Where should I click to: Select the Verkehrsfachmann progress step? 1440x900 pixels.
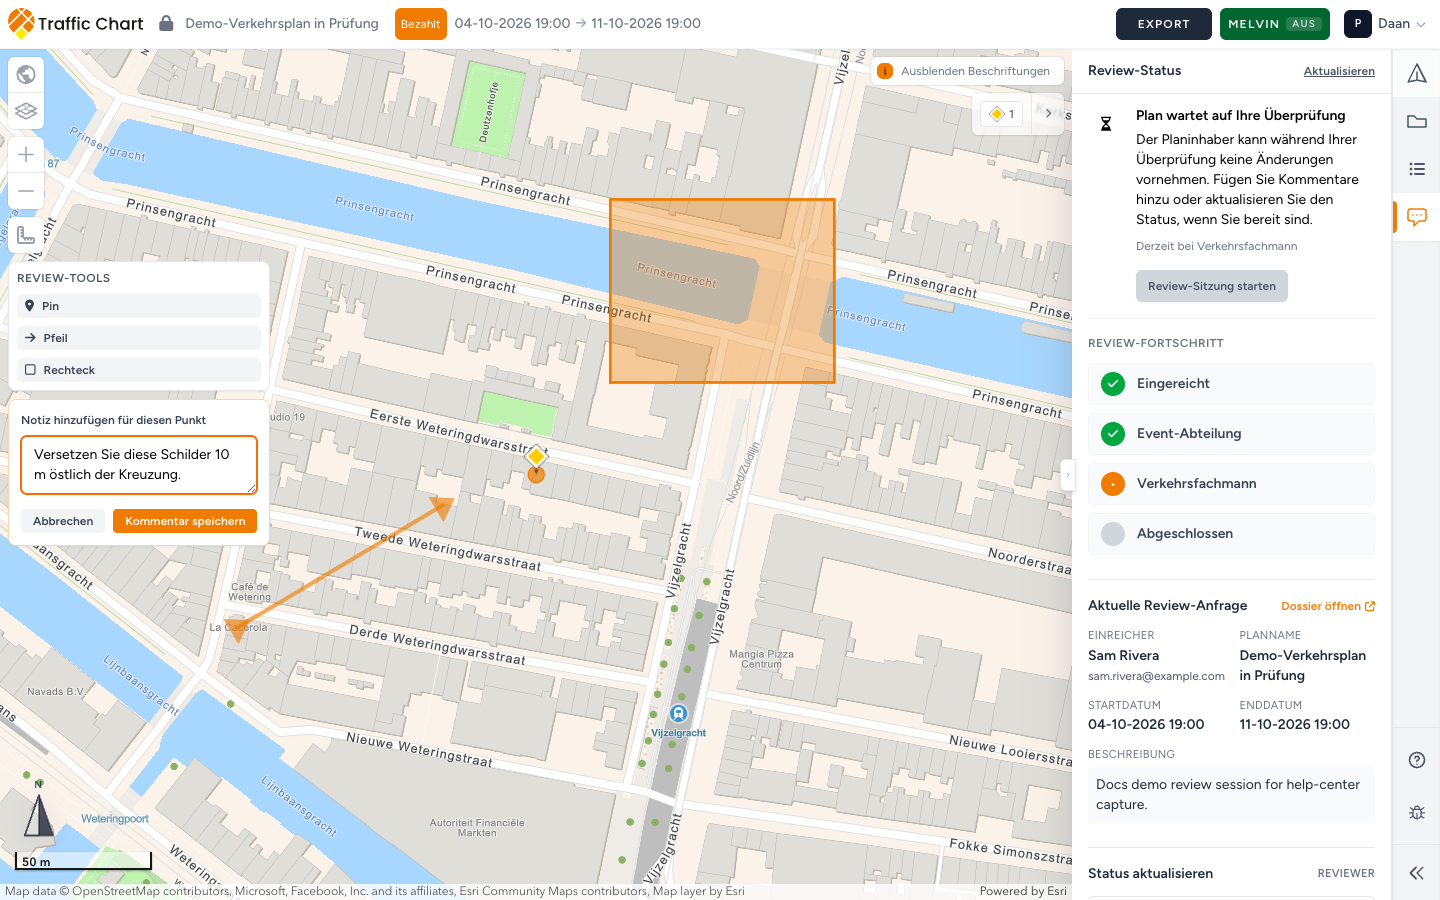click(1231, 484)
